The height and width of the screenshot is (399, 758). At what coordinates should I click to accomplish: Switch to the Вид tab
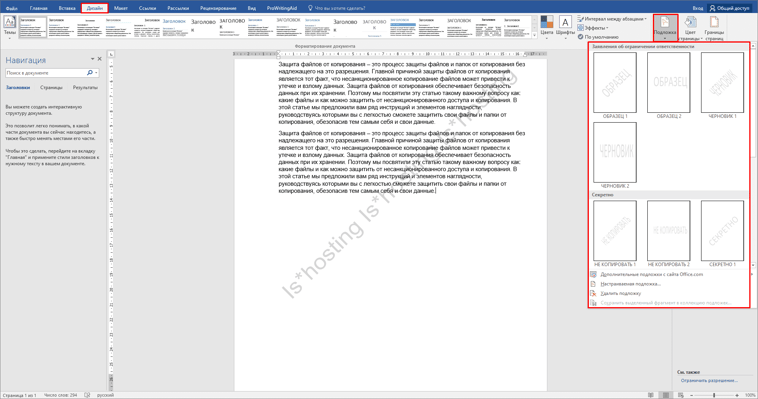tap(252, 8)
